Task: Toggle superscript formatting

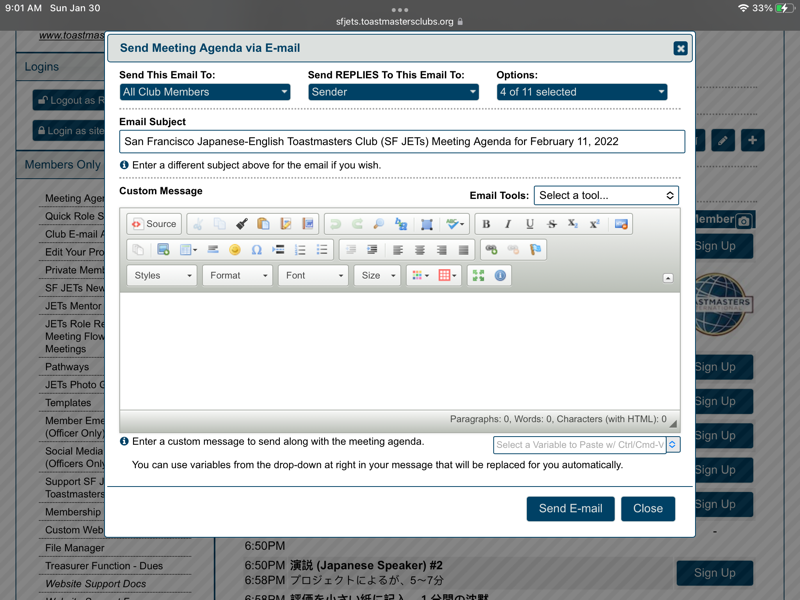Action: click(x=595, y=224)
